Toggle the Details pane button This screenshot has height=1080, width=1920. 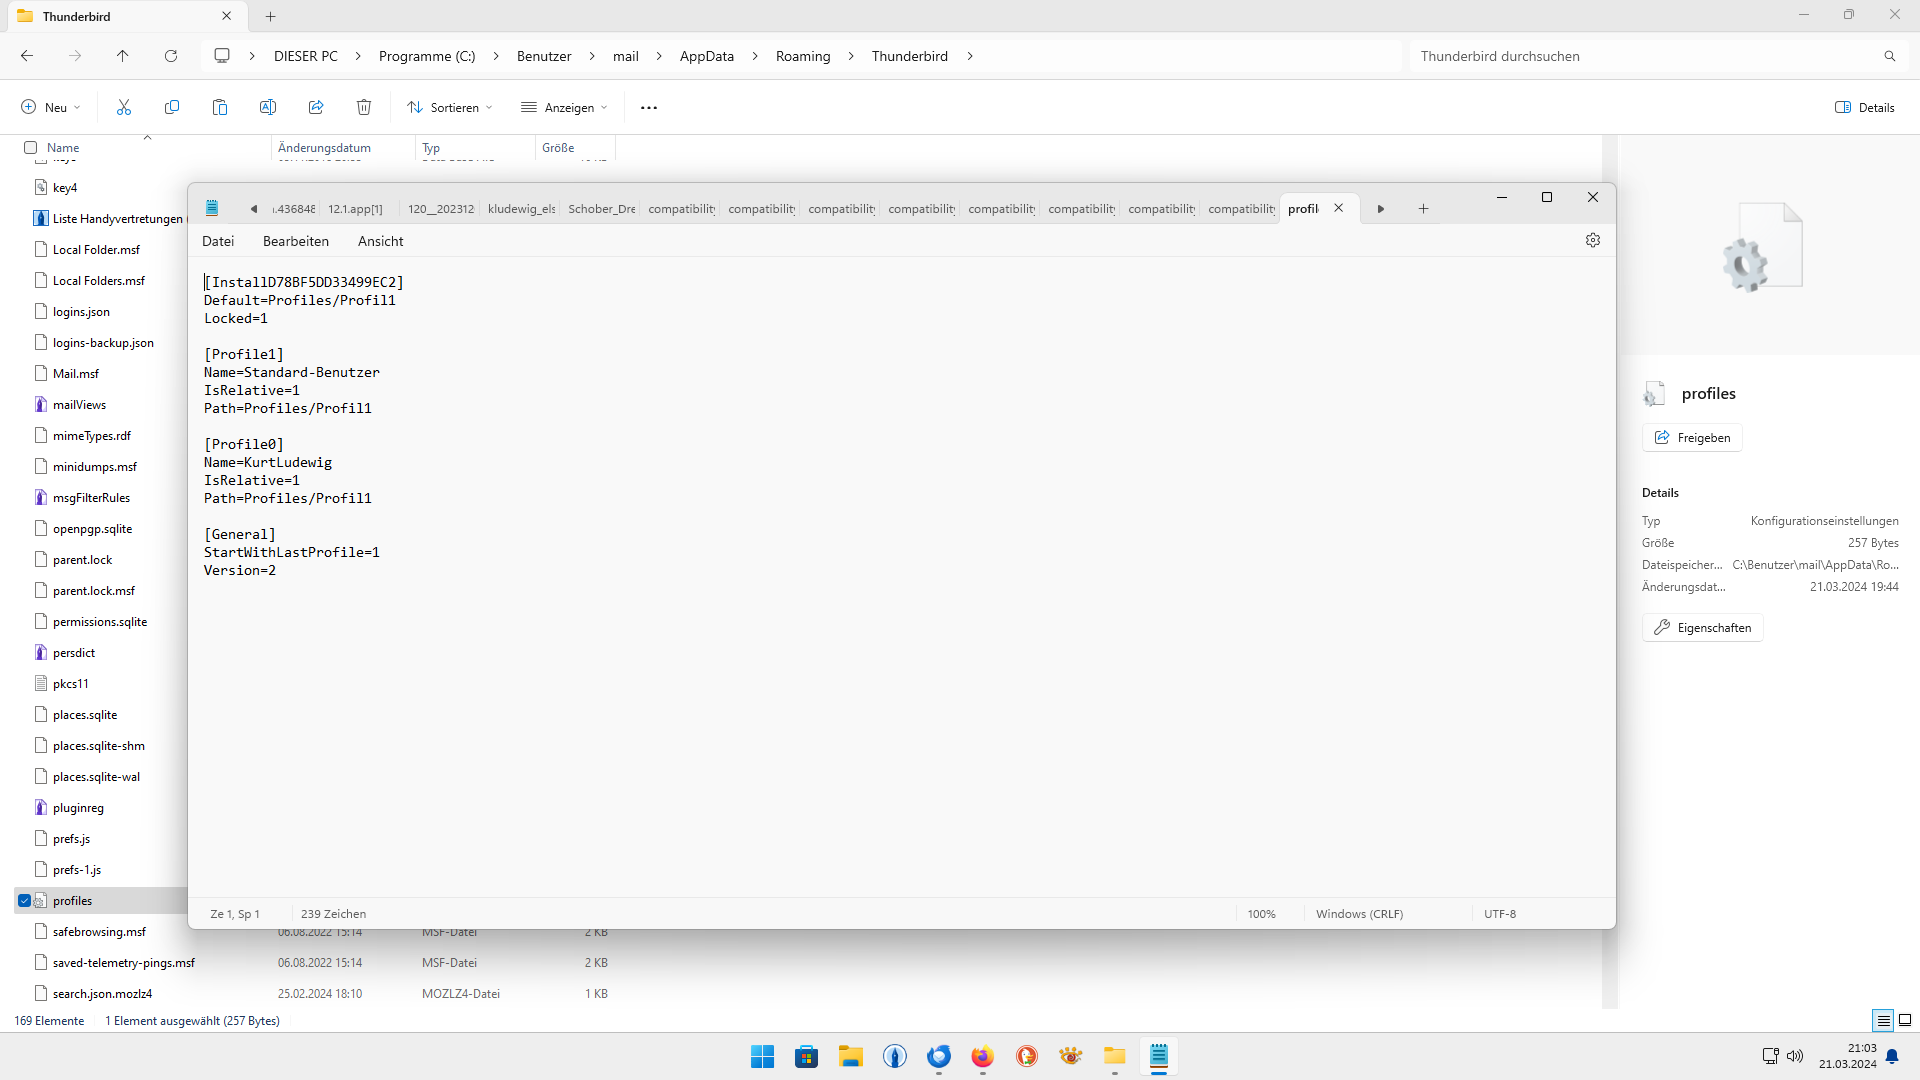coord(1865,107)
